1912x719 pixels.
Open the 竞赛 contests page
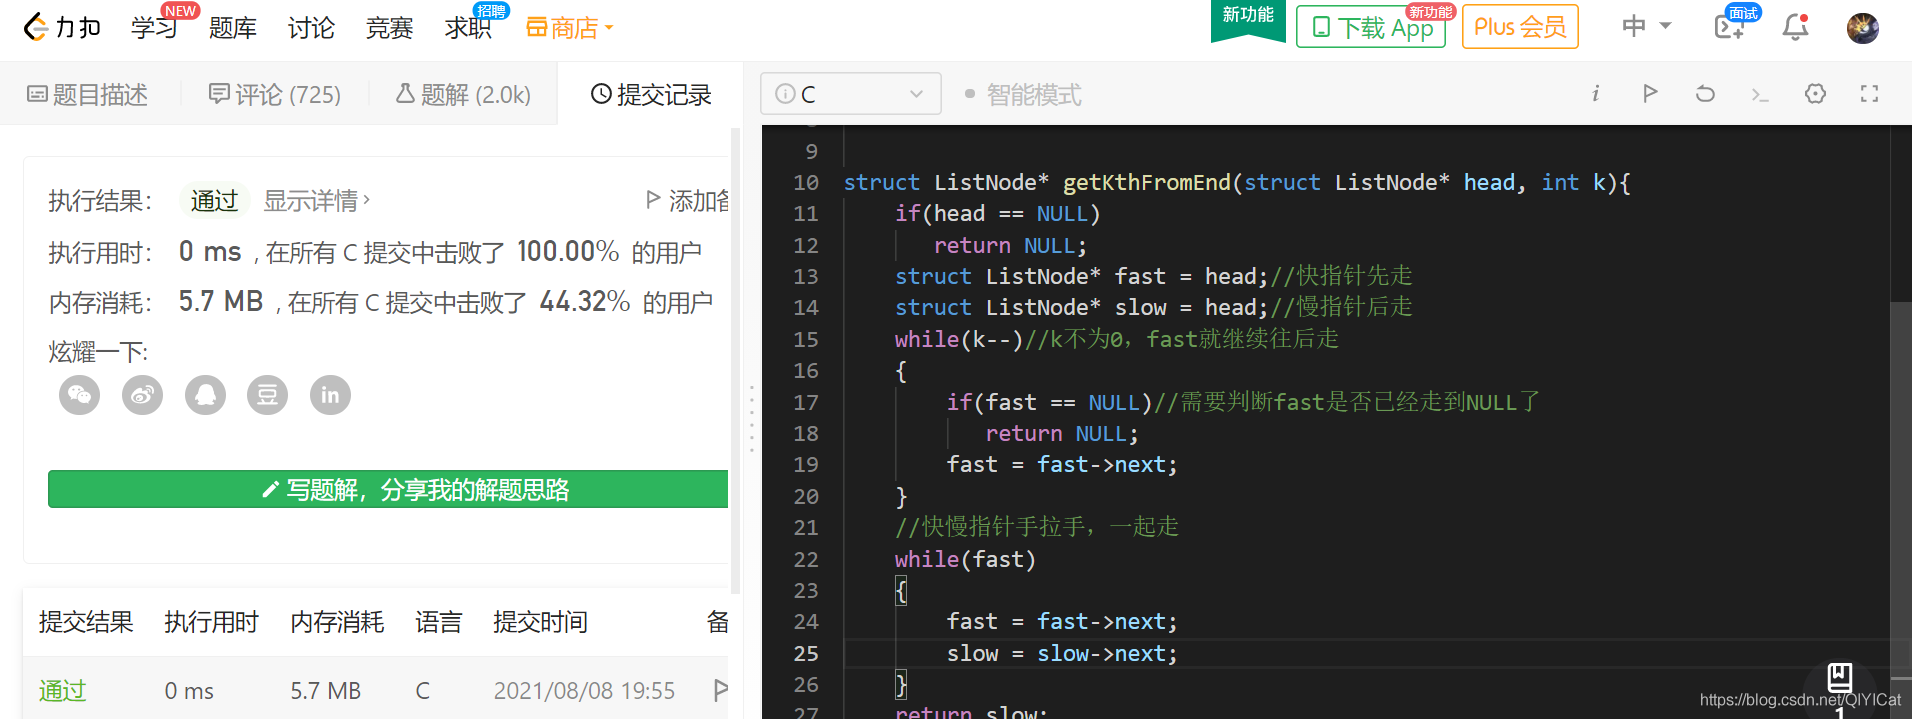[389, 28]
